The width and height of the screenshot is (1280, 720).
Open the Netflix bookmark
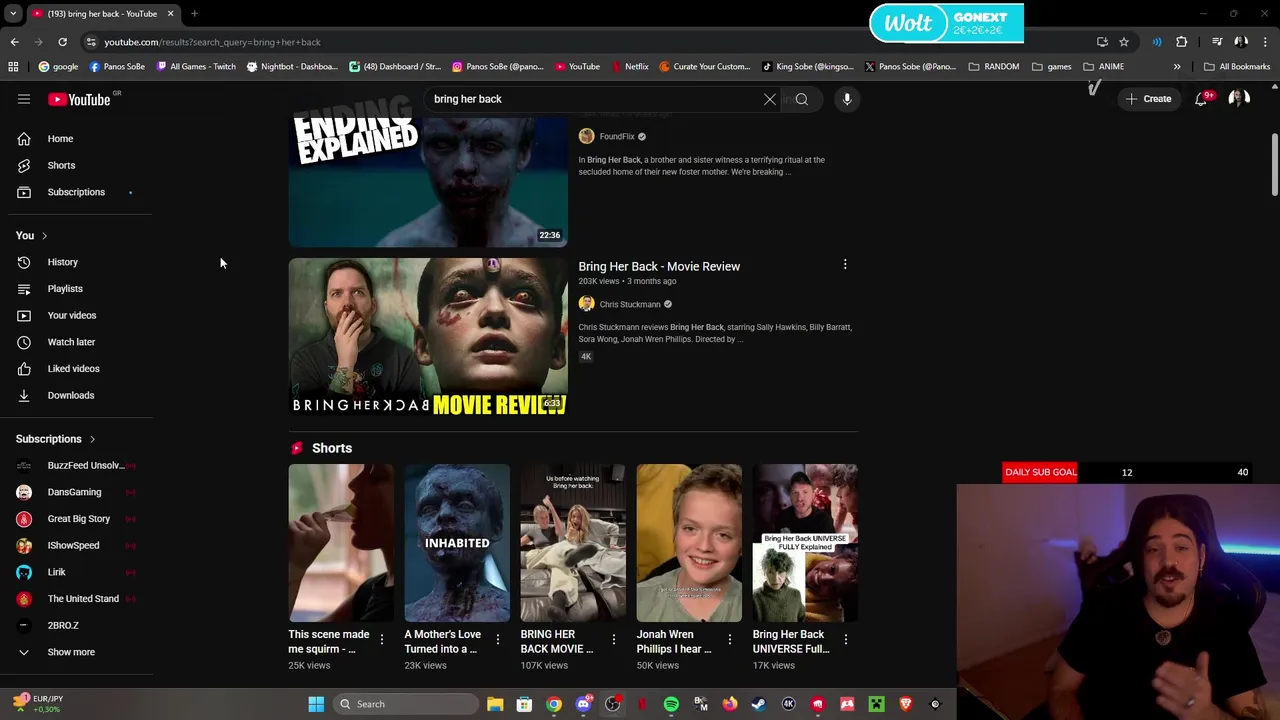tap(630, 67)
